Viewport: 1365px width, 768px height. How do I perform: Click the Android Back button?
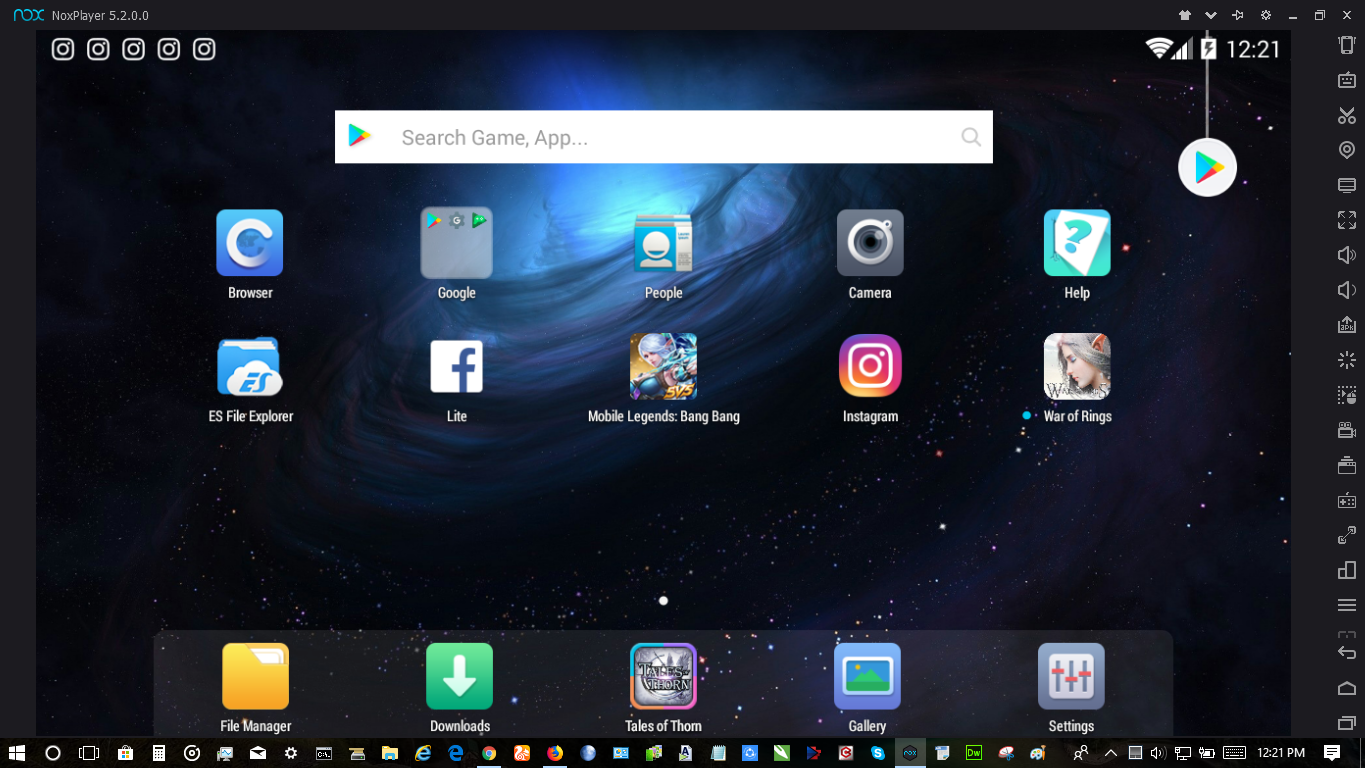(1347, 653)
